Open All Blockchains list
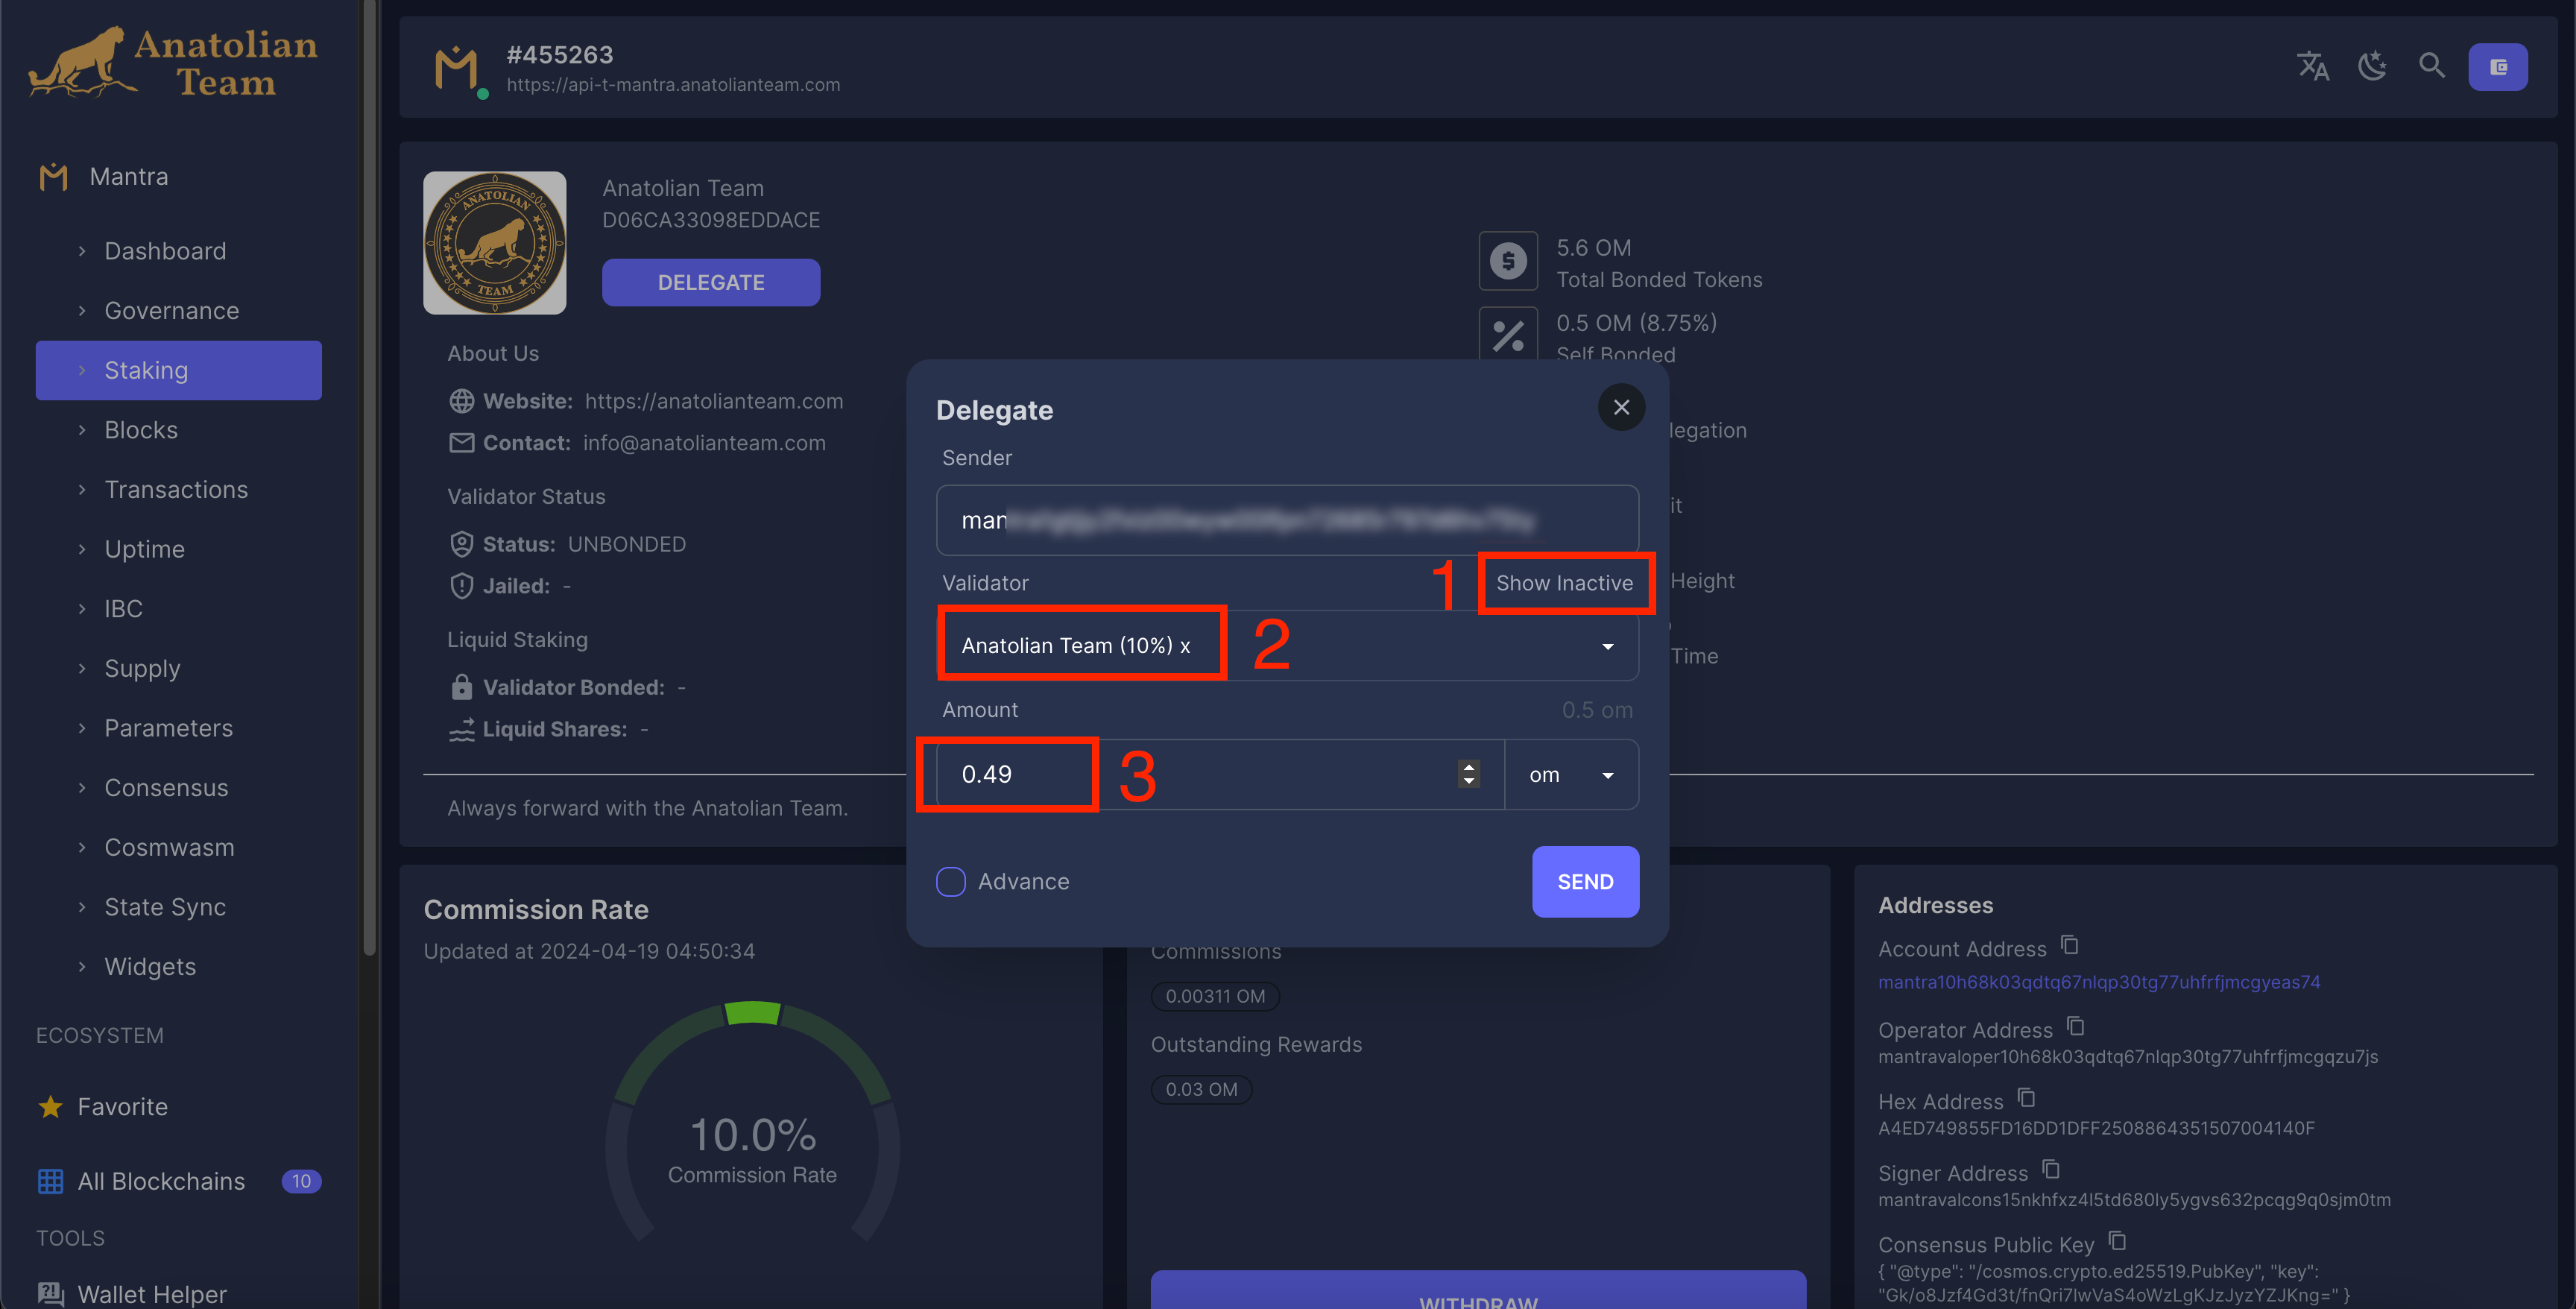 click(179, 1181)
